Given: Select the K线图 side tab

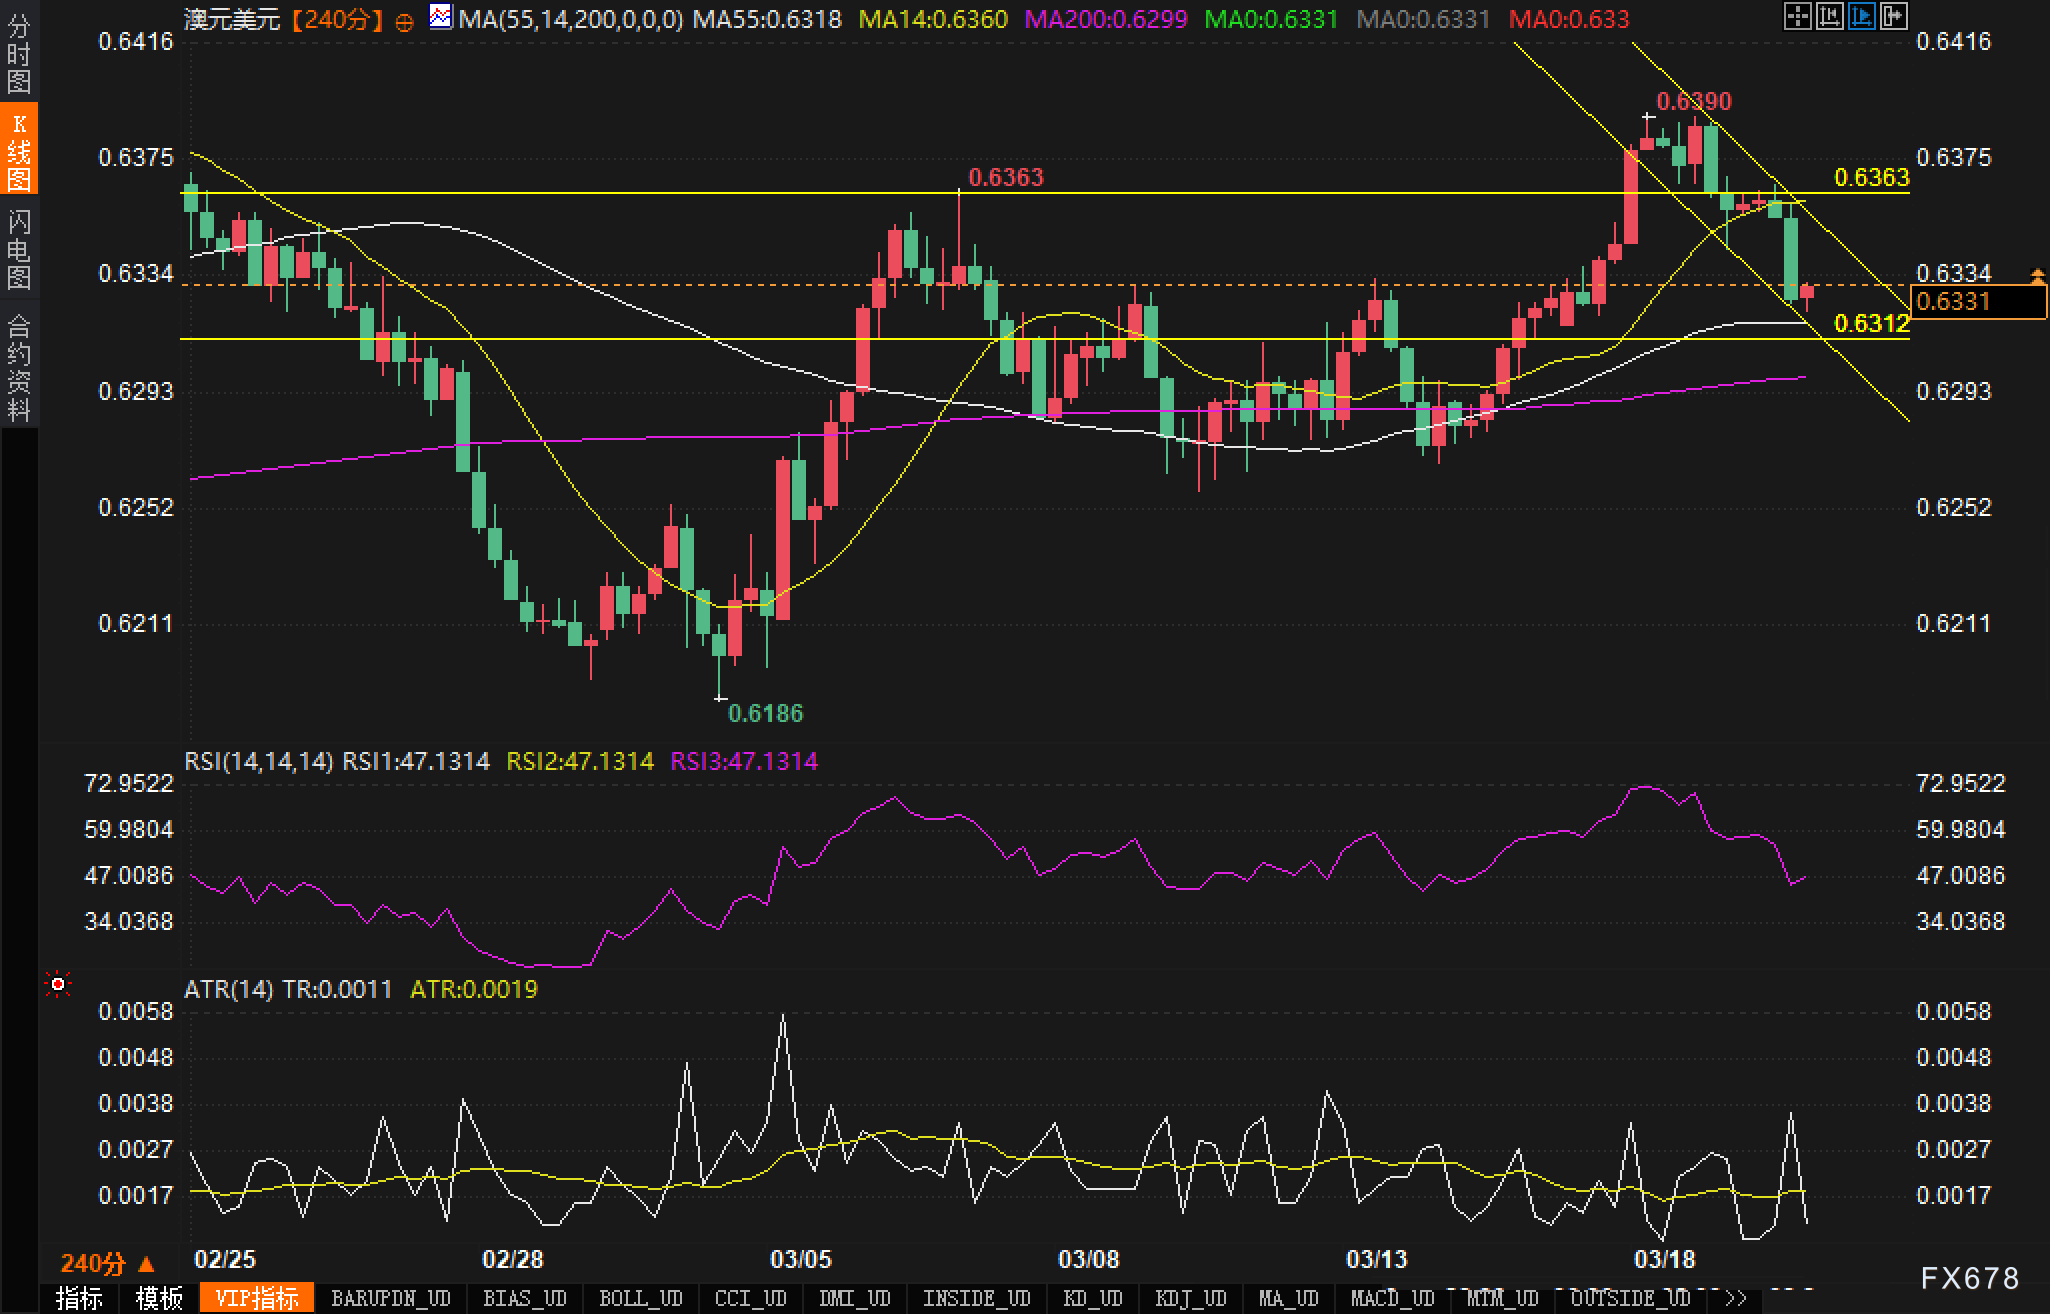Looking at the screenshot, I should [19, 150].
